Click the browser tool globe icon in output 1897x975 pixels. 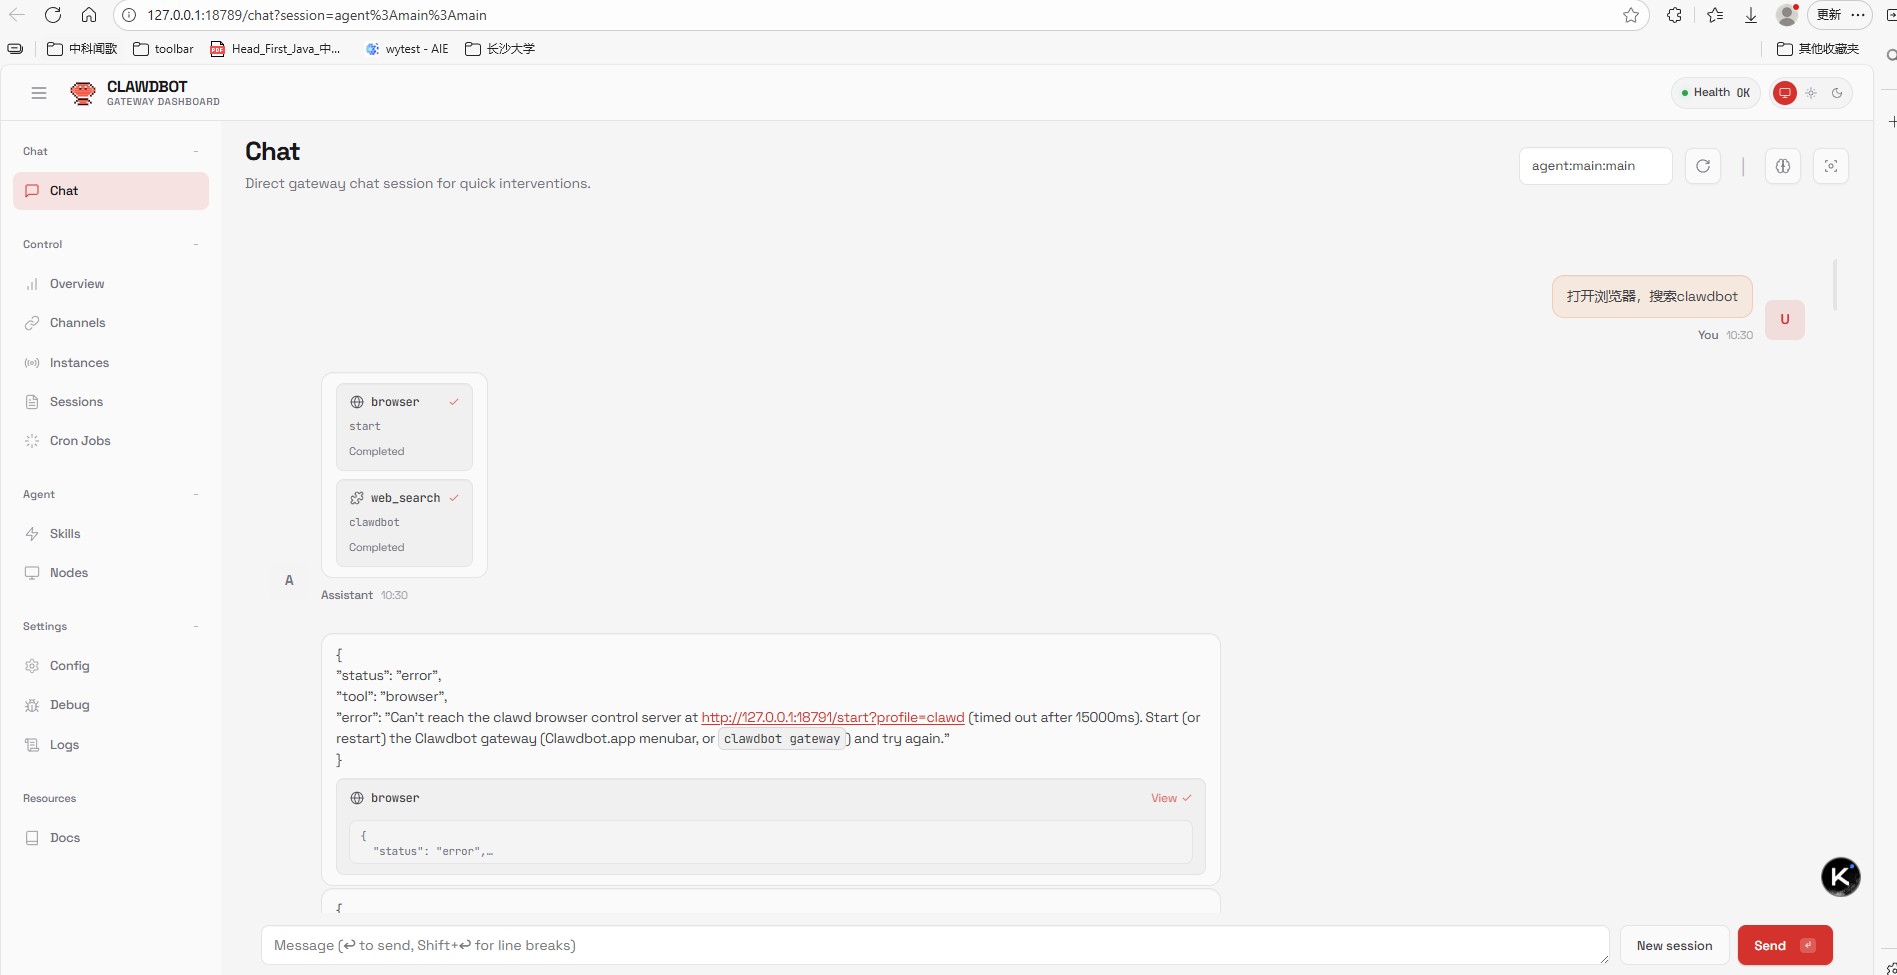tap(357, 798)
